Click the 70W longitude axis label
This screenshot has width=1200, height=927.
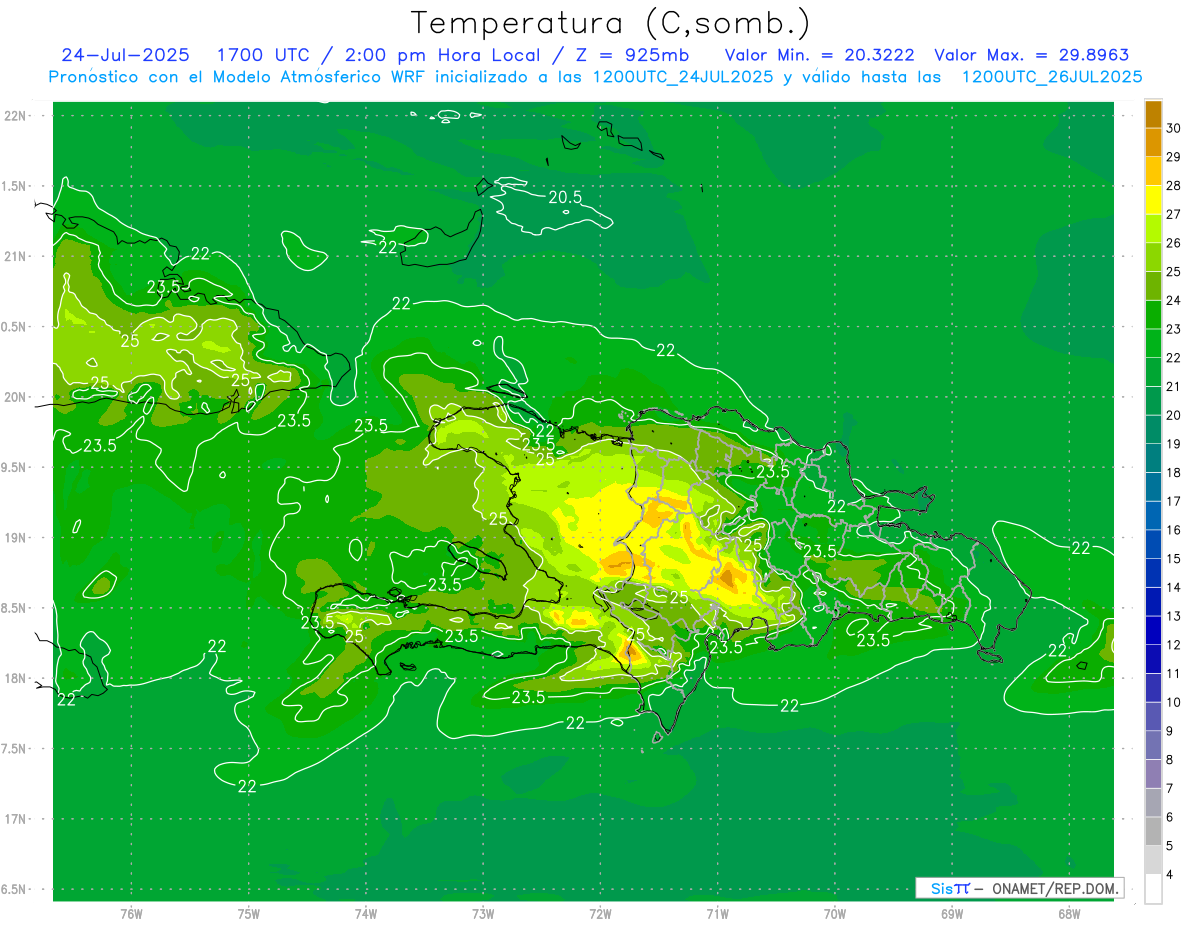(834, 913)
